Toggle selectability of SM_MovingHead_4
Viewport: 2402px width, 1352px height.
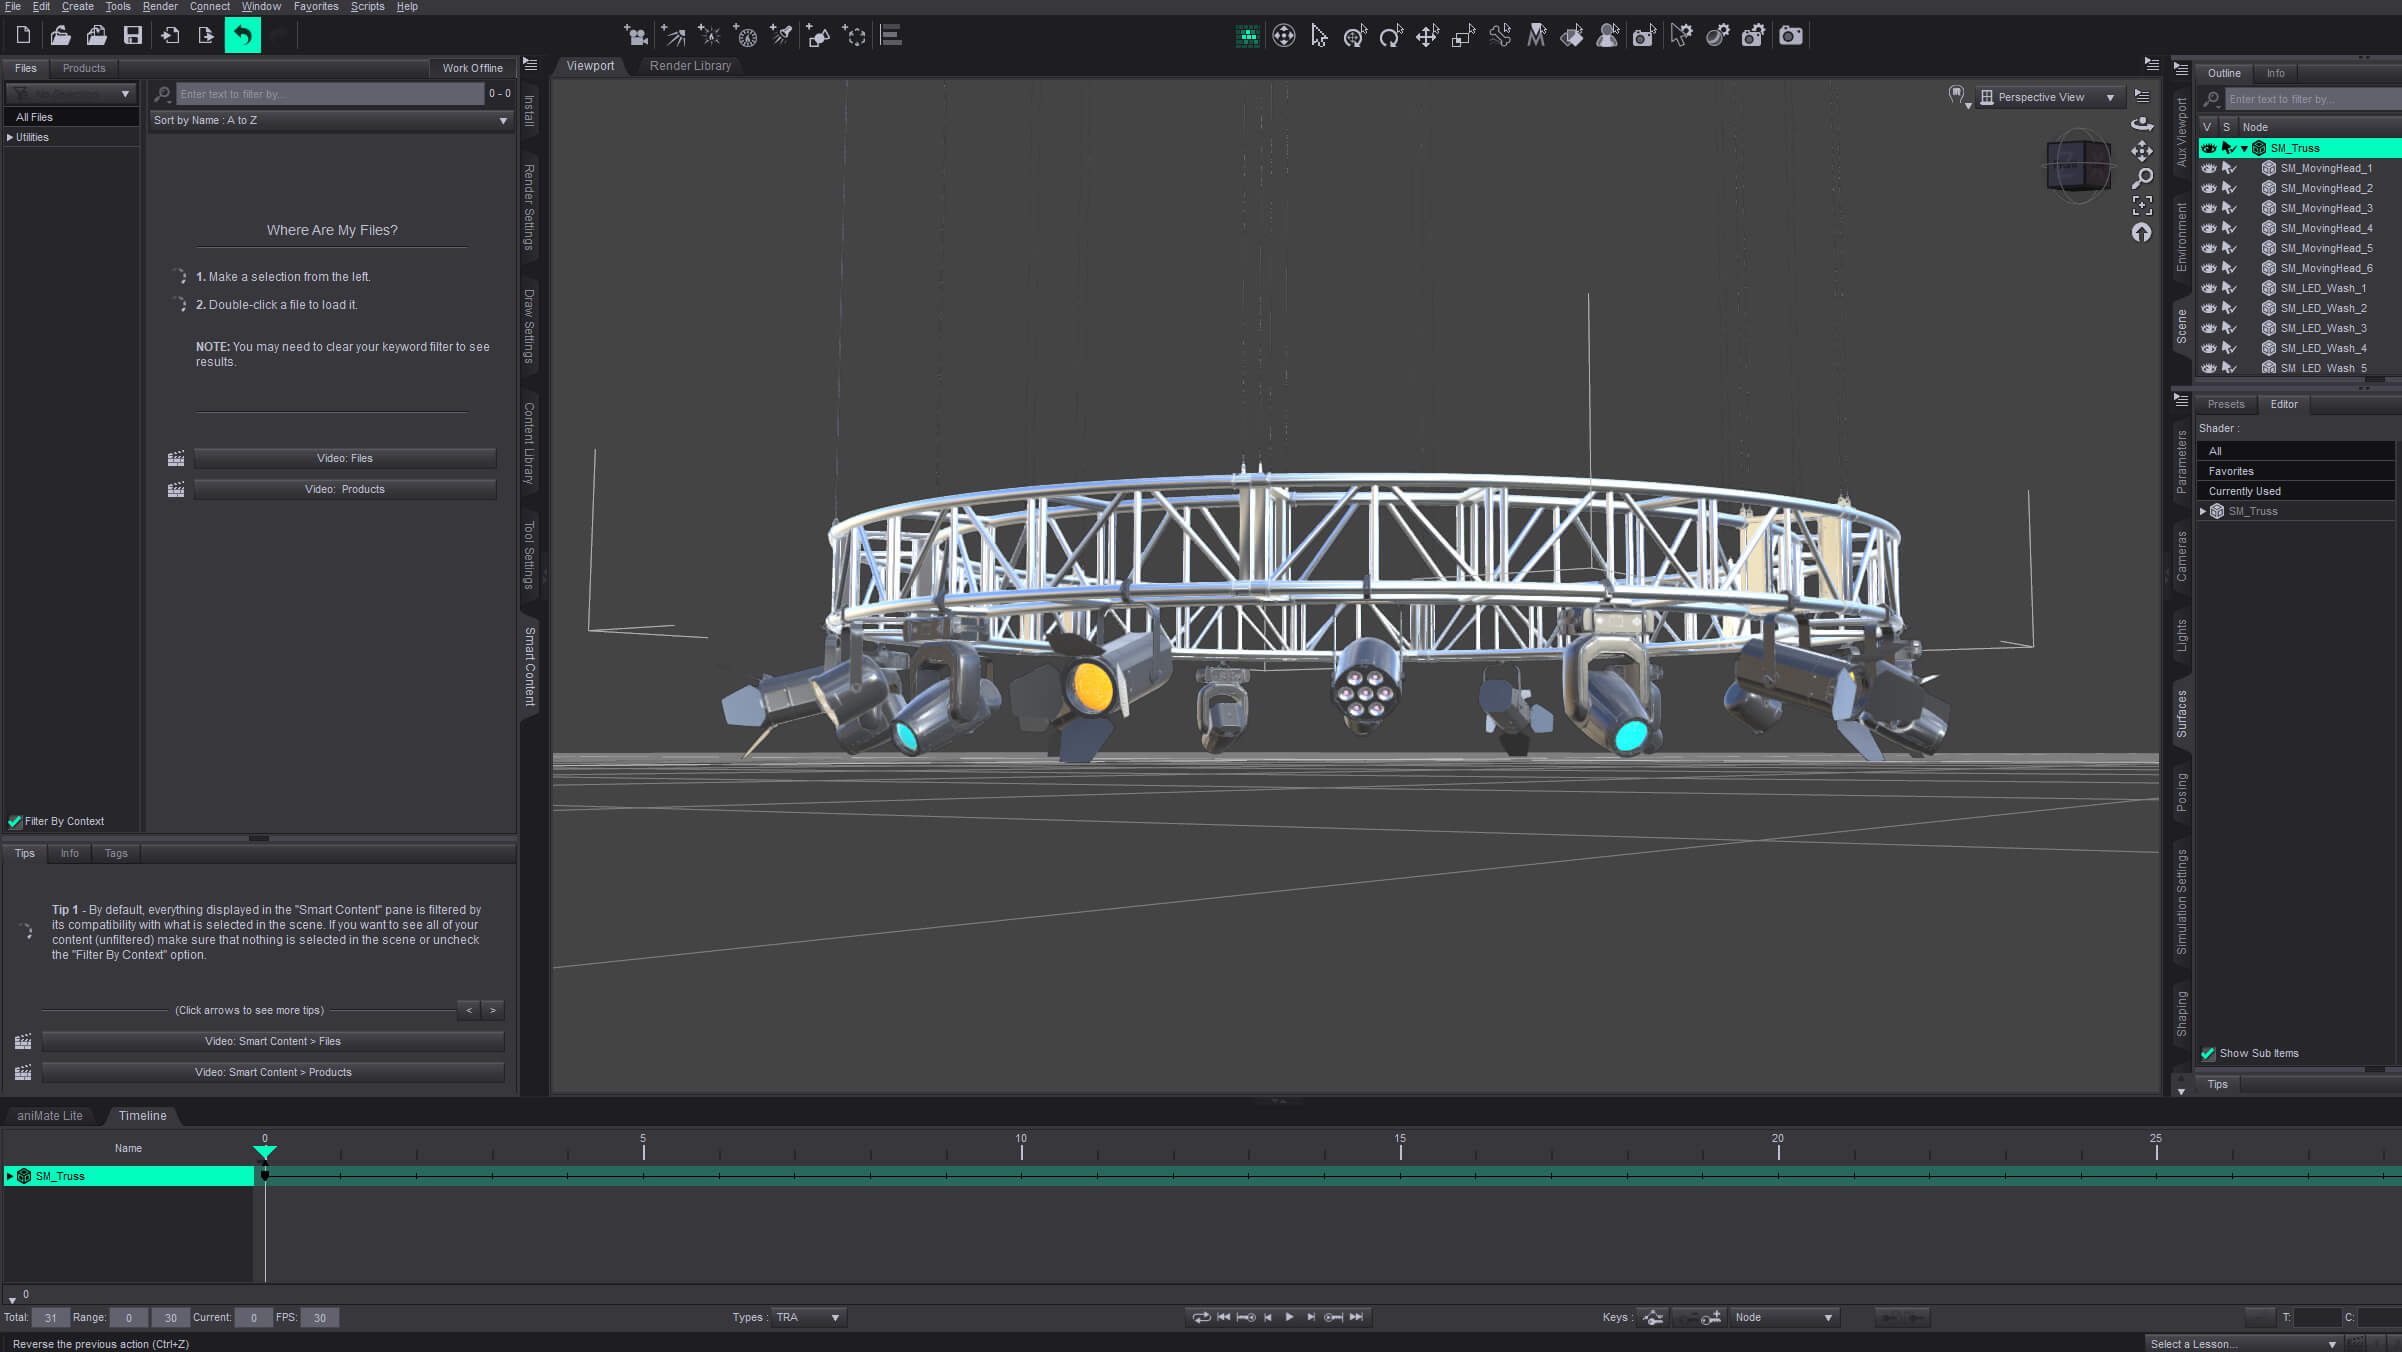click(x=2229, y=228)
